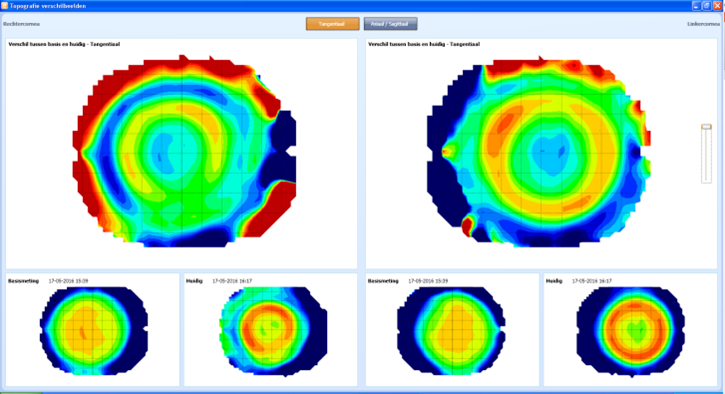725x394 pixels.
Task: Click left eye Huidig date 16:17
Action: 592,281
